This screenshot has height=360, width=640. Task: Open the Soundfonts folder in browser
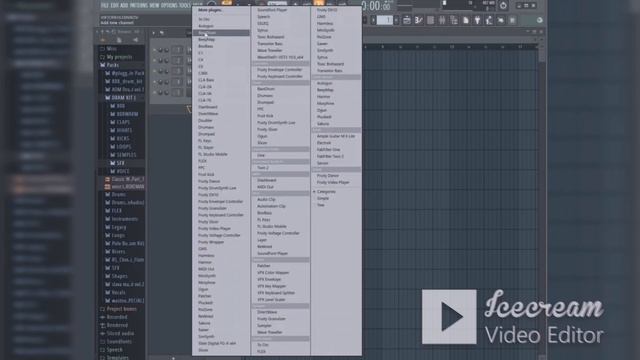[x=119, y=342]
